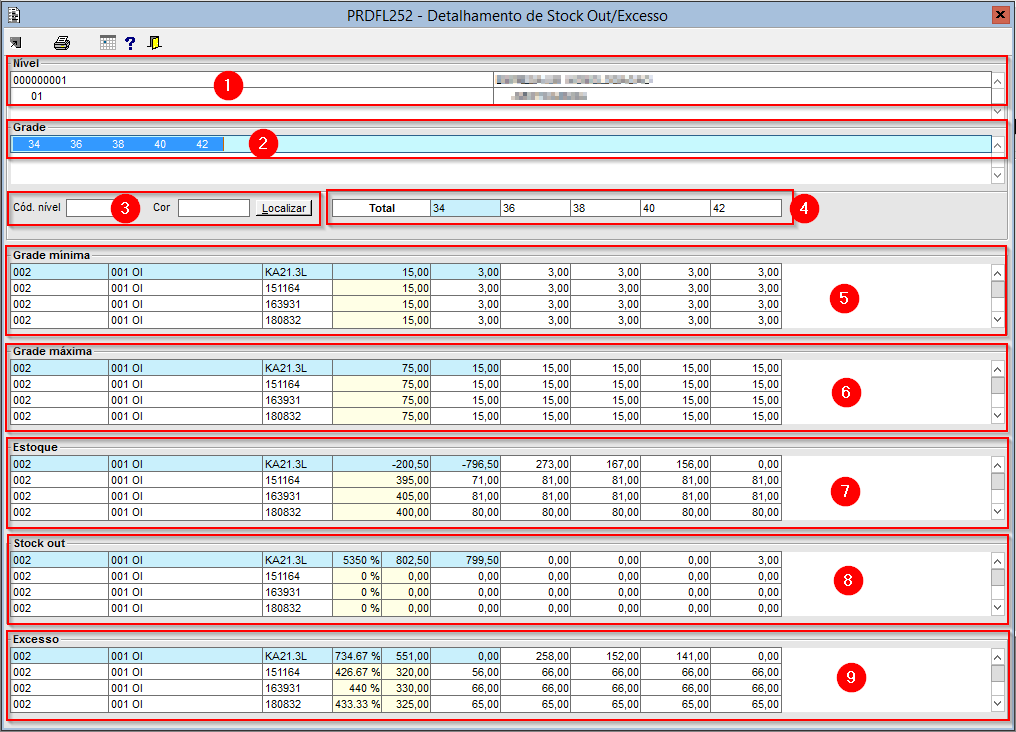Click the Grade mínima scrollbar thumb
The height and width of the screenshot is (732, 1016).
998,289
